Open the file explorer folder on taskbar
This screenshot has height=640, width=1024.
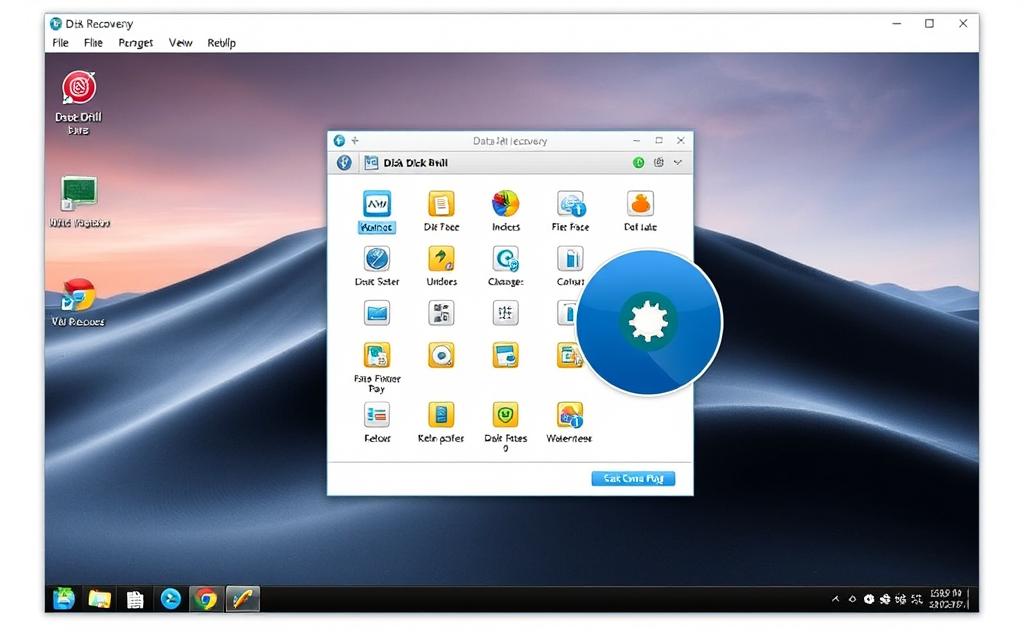tap(99, 599)
